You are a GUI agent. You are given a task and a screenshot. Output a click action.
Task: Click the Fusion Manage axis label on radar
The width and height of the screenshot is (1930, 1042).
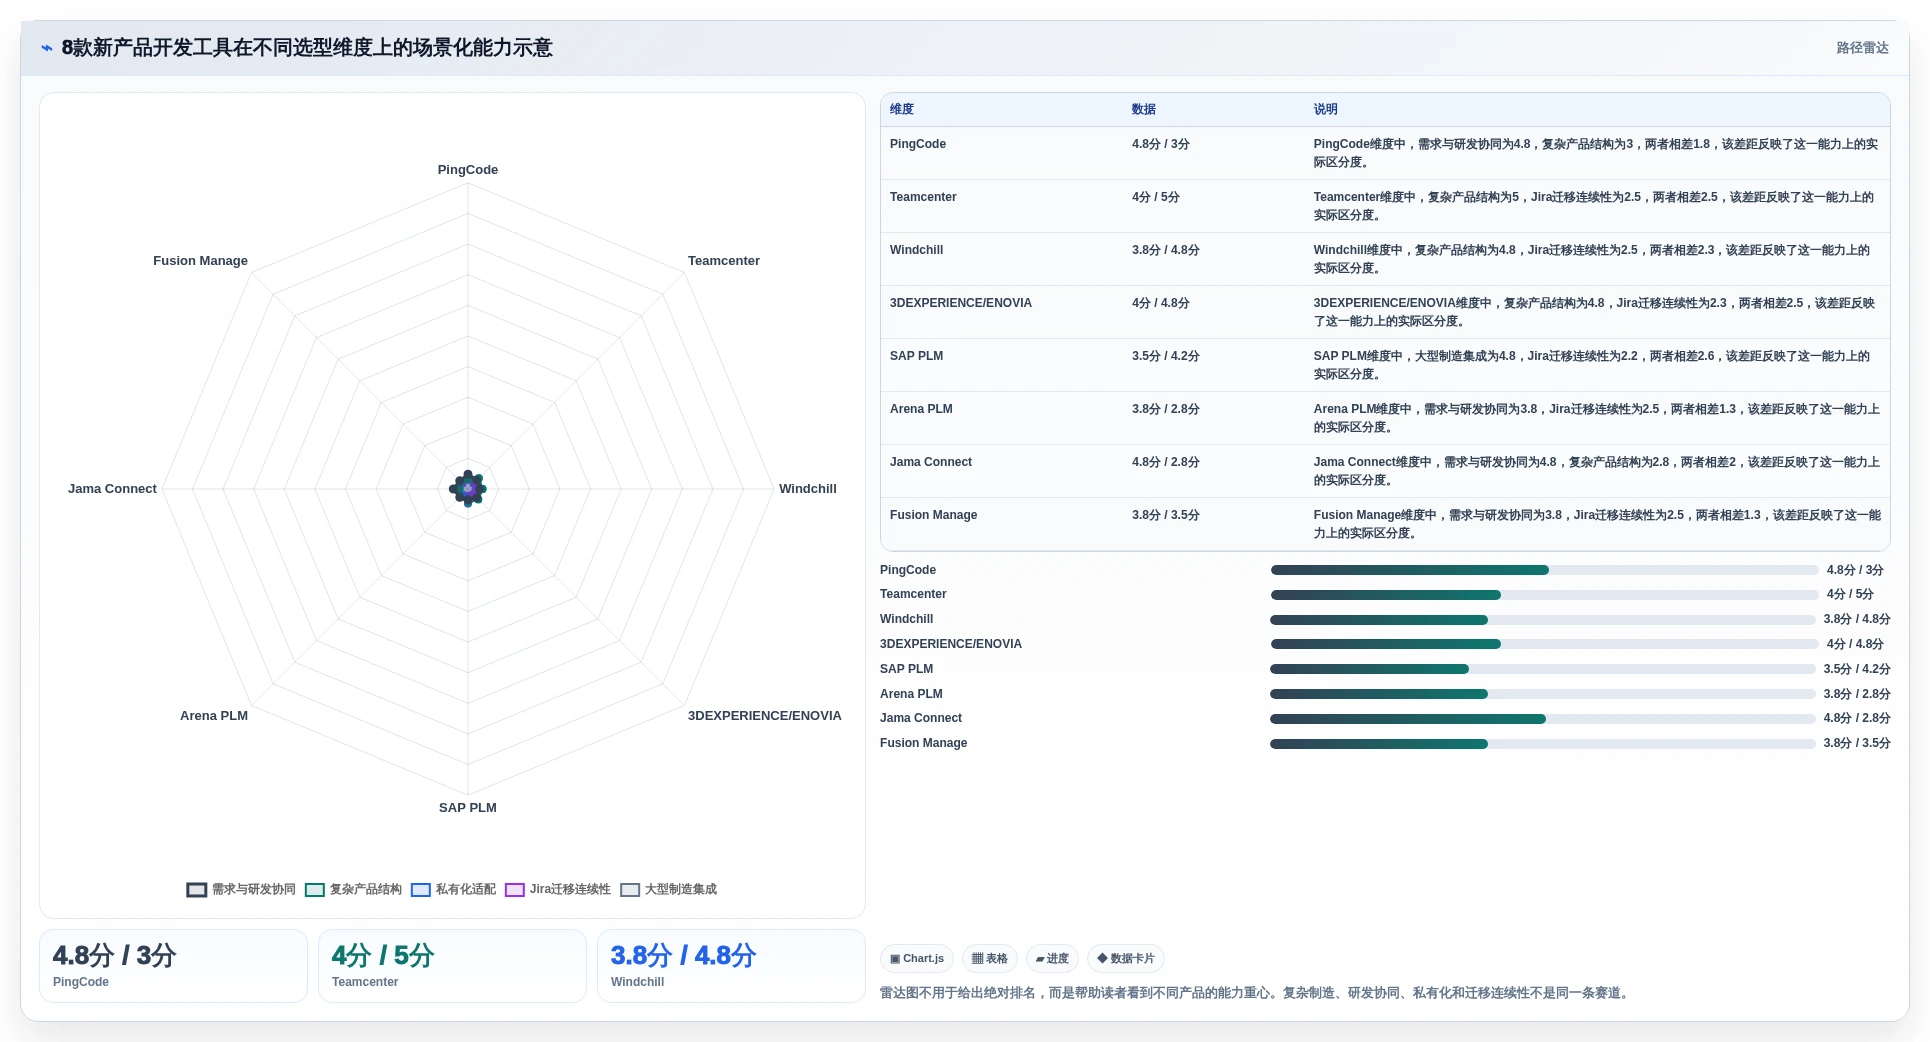click(200, 261)
